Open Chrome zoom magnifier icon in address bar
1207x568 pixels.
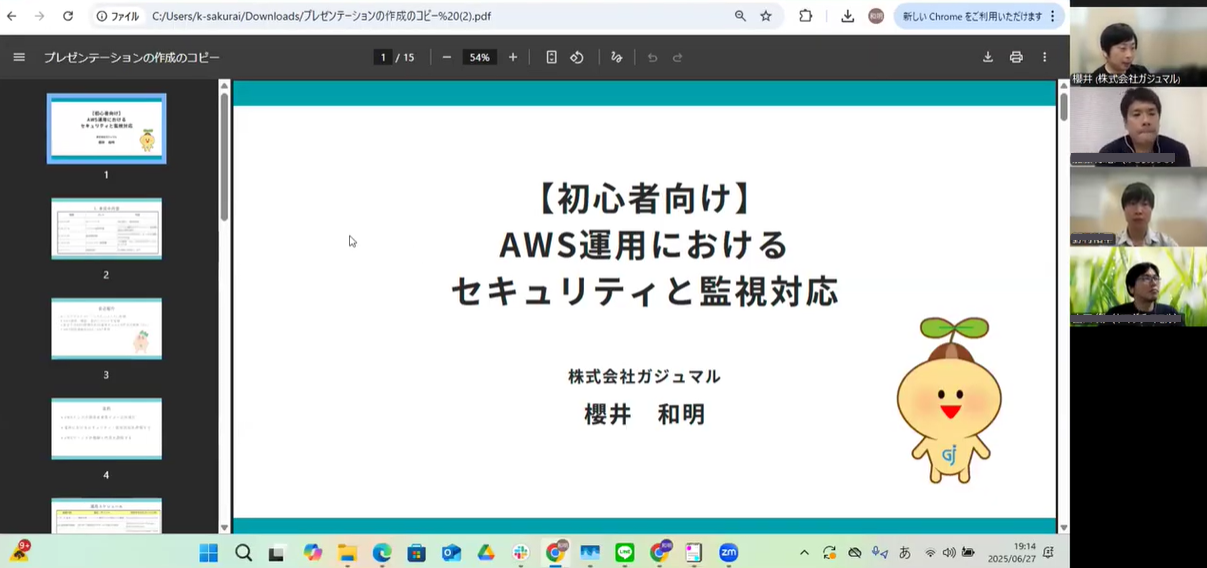pyautogui.click(x=740, y=16)
